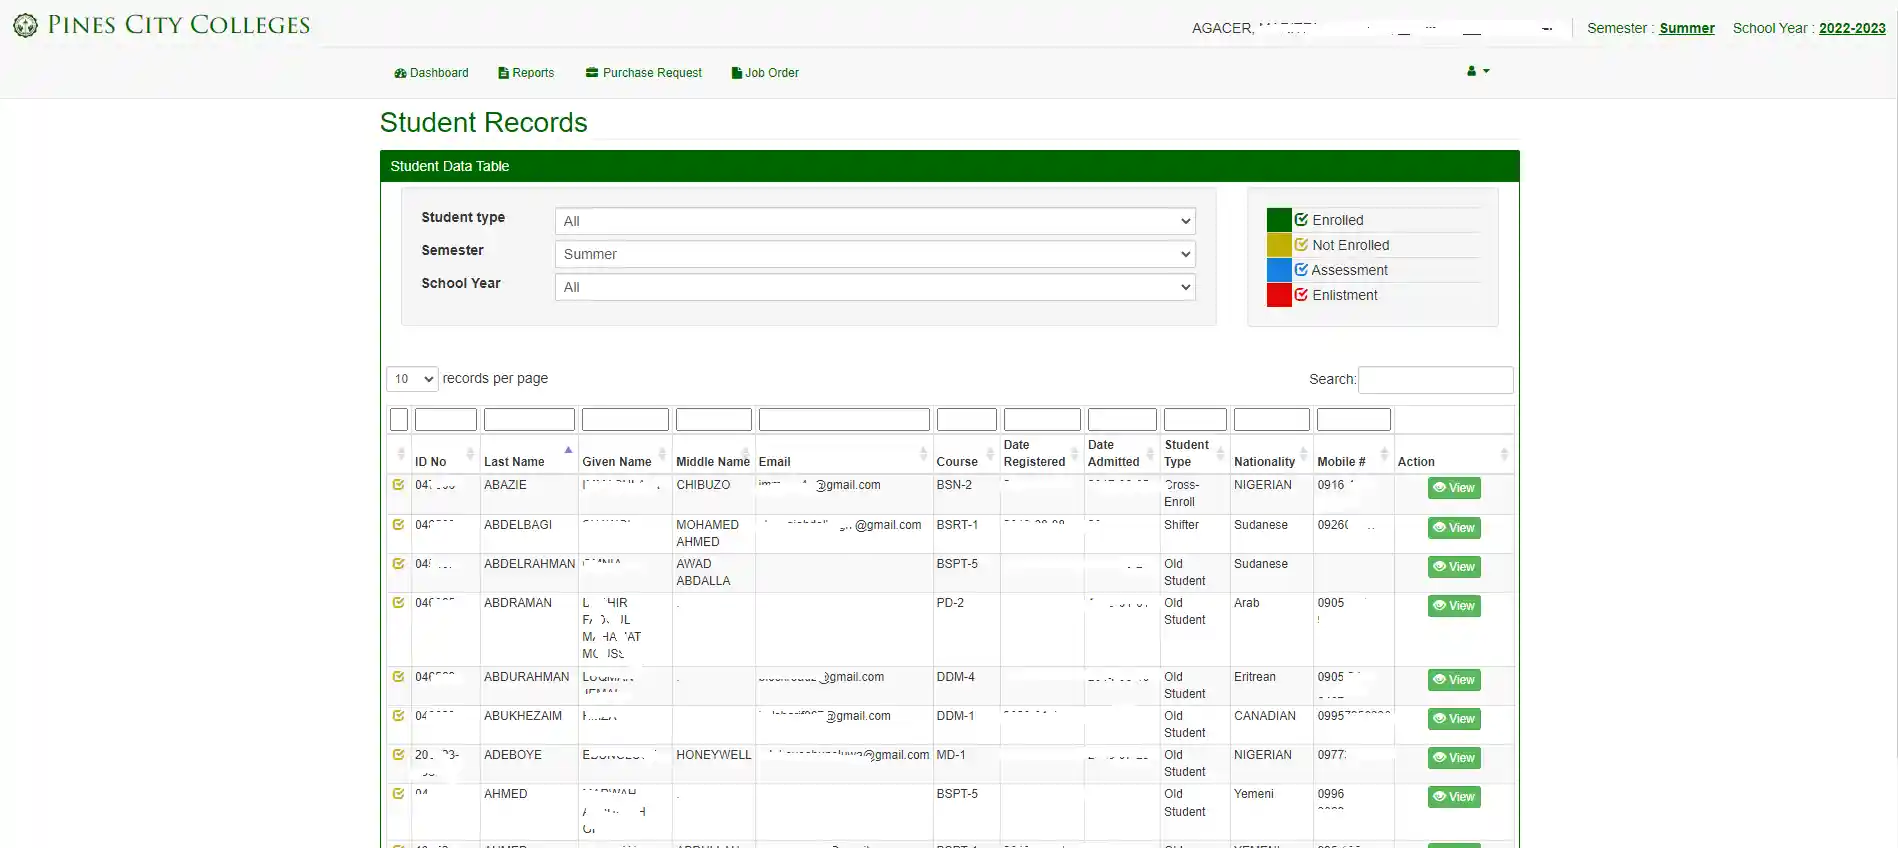The height and width of the screenshot is (848, 1898).
Task: Toggle the Assessment legend checkbox
Action: 1301,269
